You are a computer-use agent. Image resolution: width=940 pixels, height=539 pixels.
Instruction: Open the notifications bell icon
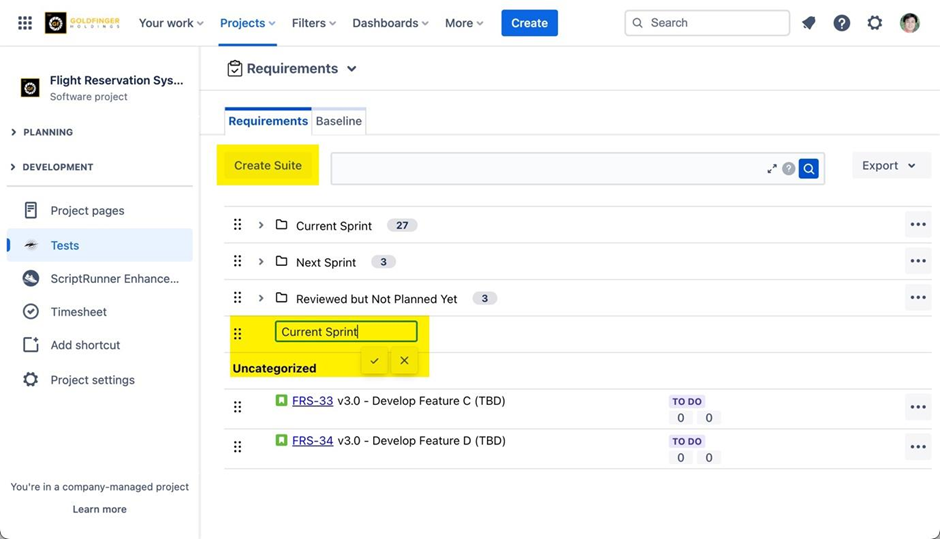click(809, 23)
